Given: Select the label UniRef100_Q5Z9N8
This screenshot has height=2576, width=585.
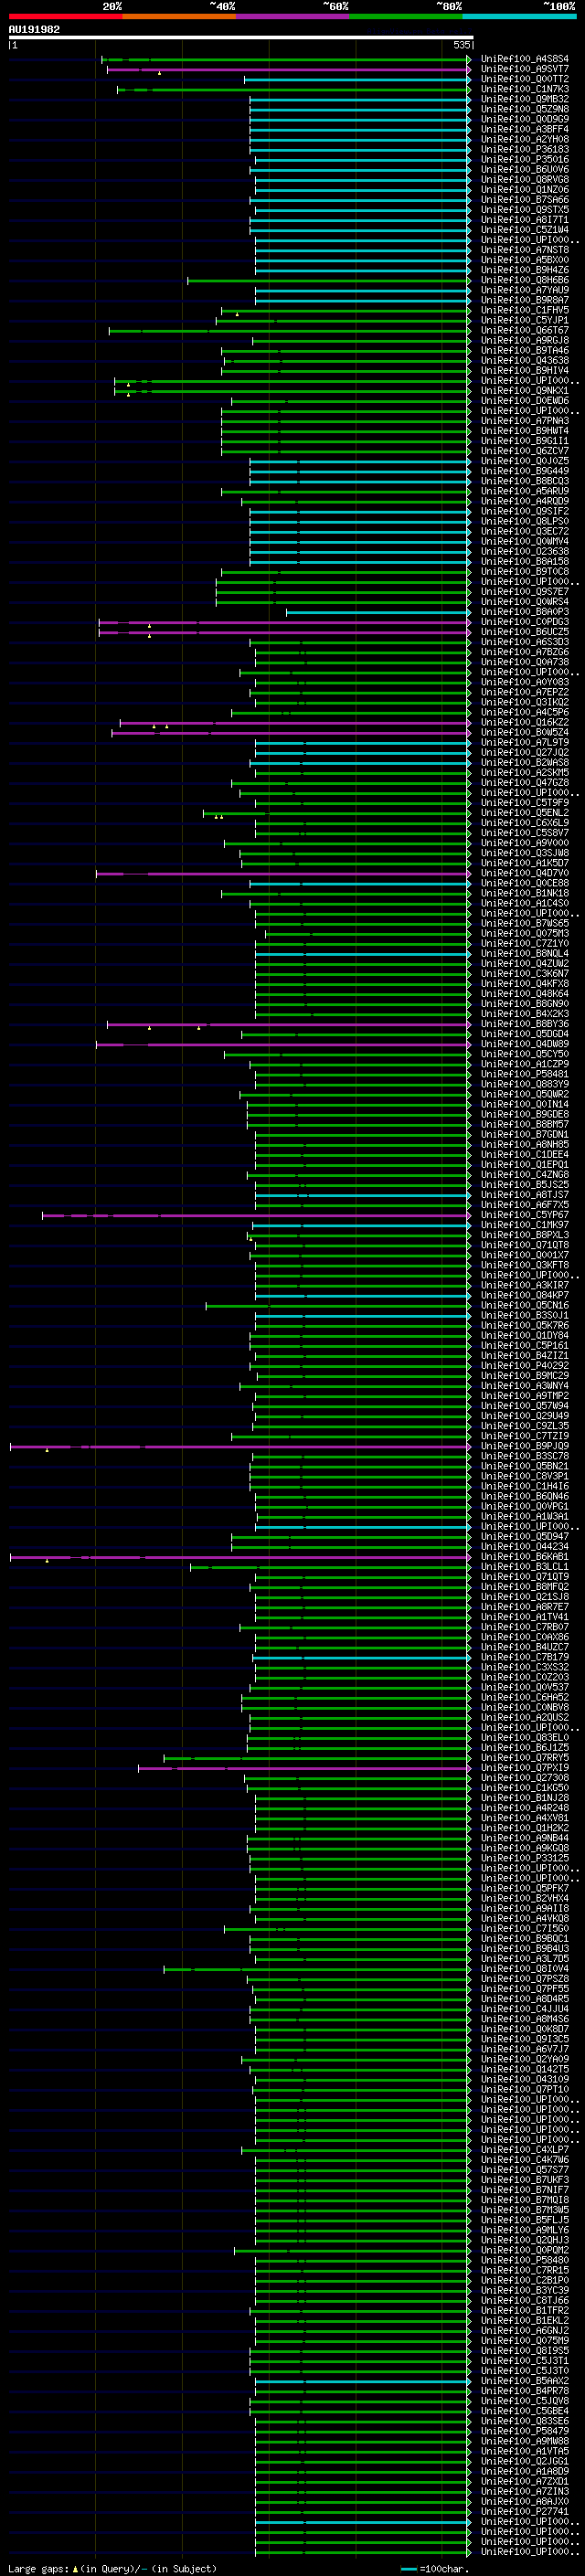Looking at the screenshot, I should click(524, 109).
